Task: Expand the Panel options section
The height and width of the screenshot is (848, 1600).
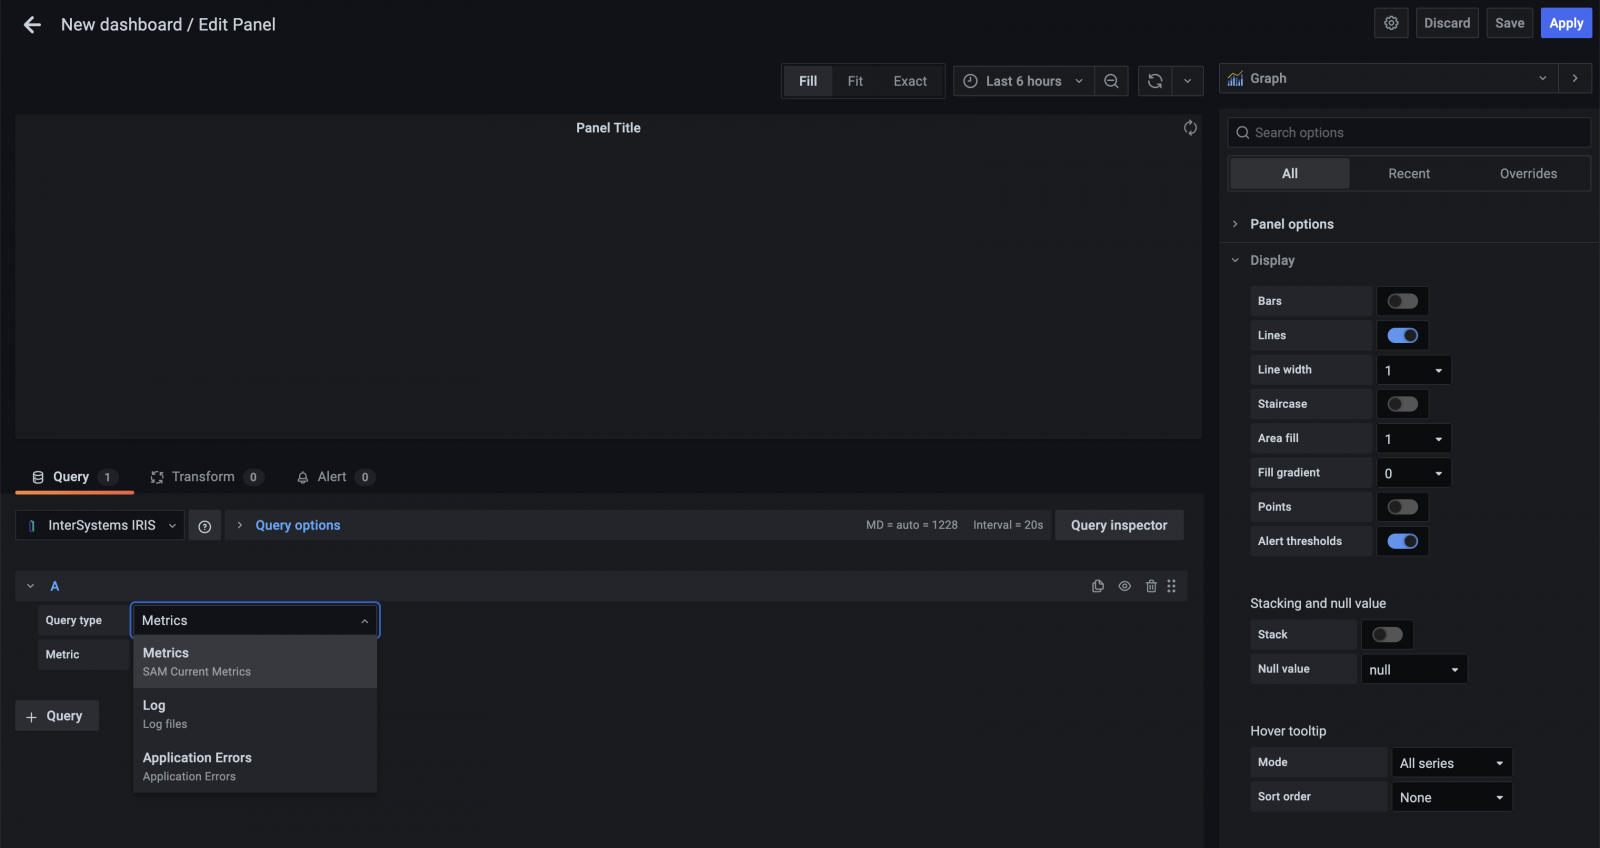Action: pyautogui.click(x=1291, y=224)
